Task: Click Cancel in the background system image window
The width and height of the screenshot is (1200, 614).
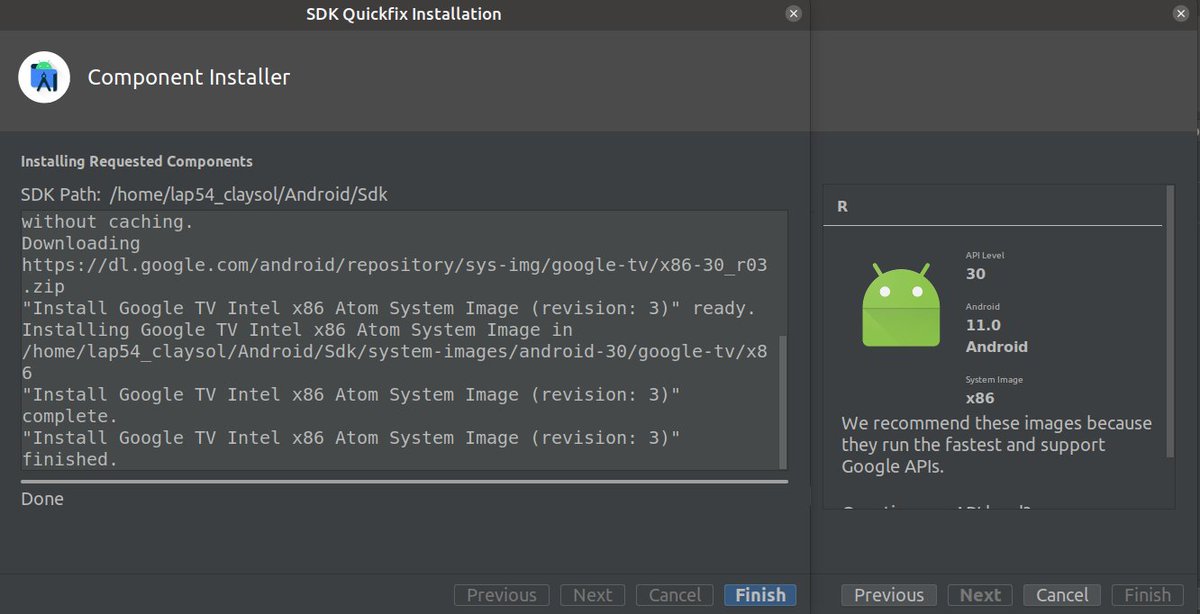Action: pos(1062,595)
